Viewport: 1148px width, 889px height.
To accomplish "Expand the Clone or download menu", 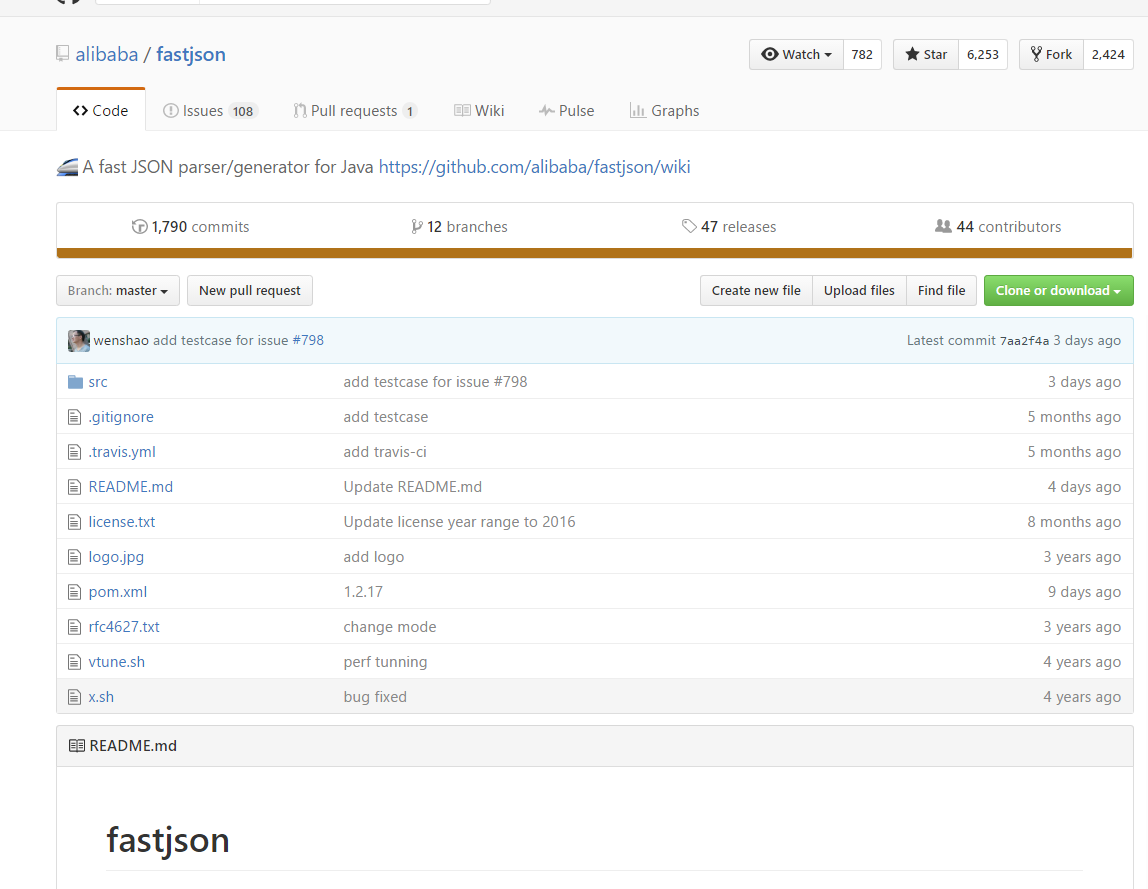I will [1059, 291].
